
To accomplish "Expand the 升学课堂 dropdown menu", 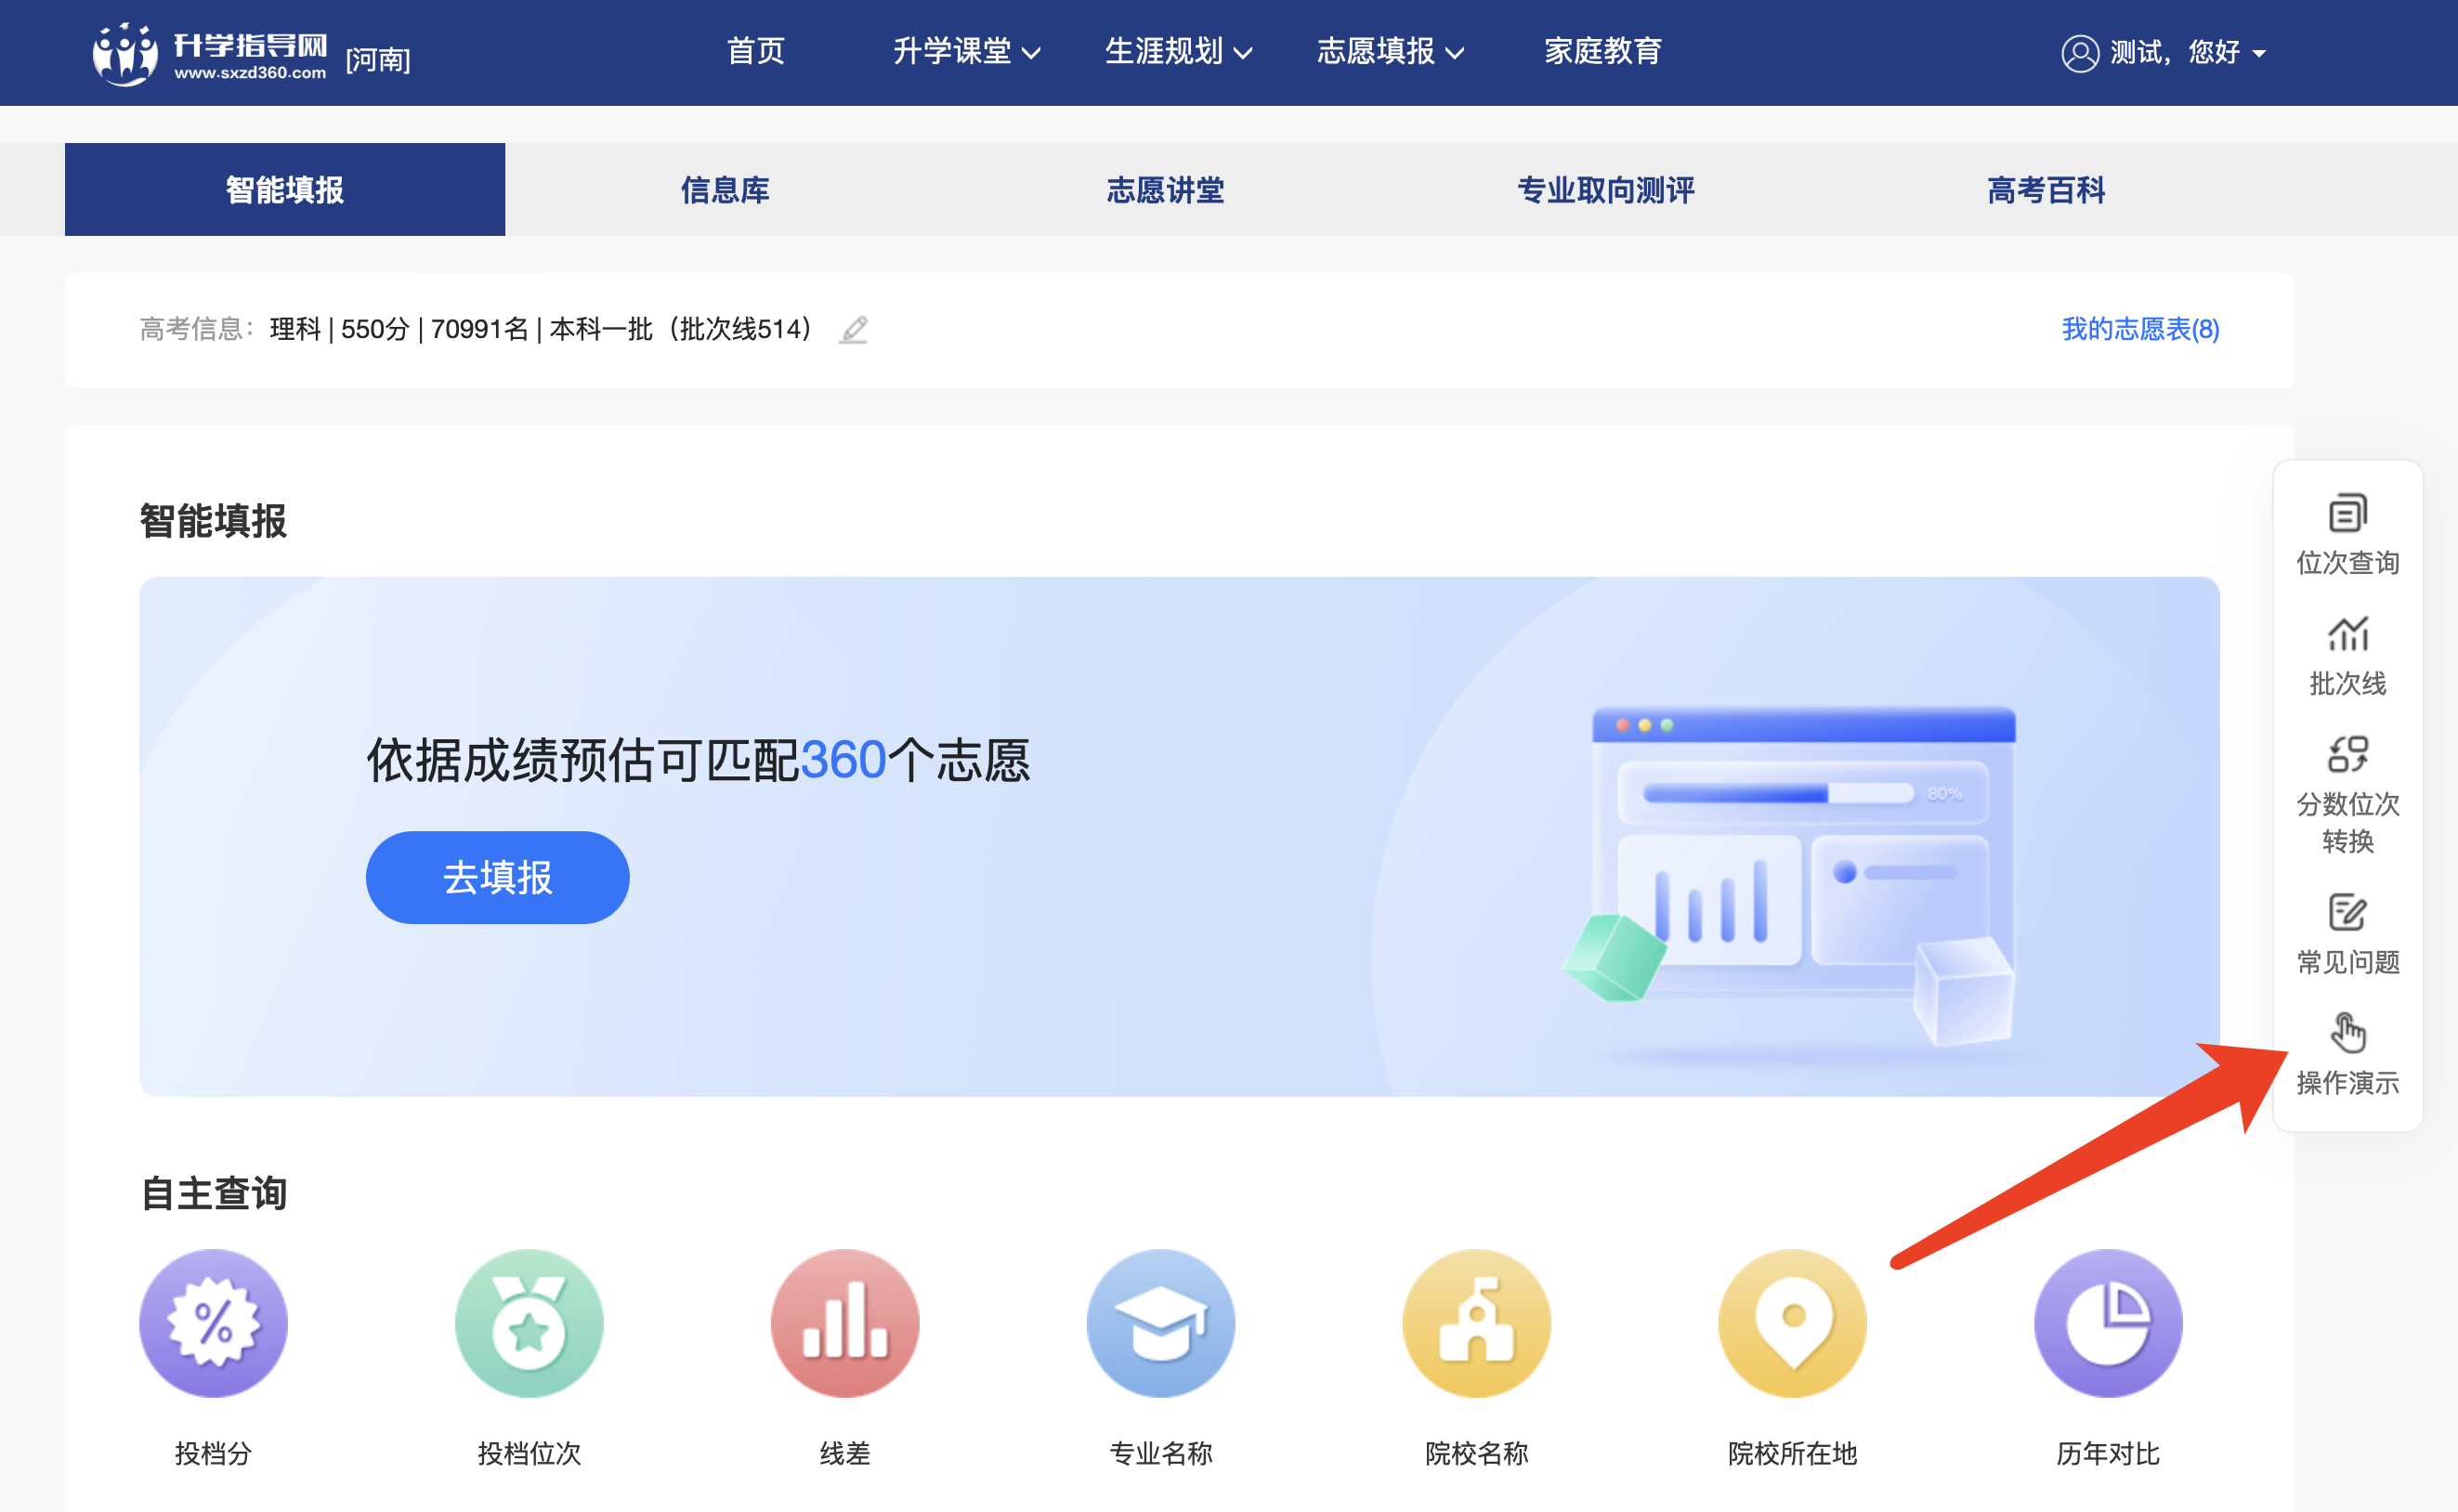I will (966, 52).
